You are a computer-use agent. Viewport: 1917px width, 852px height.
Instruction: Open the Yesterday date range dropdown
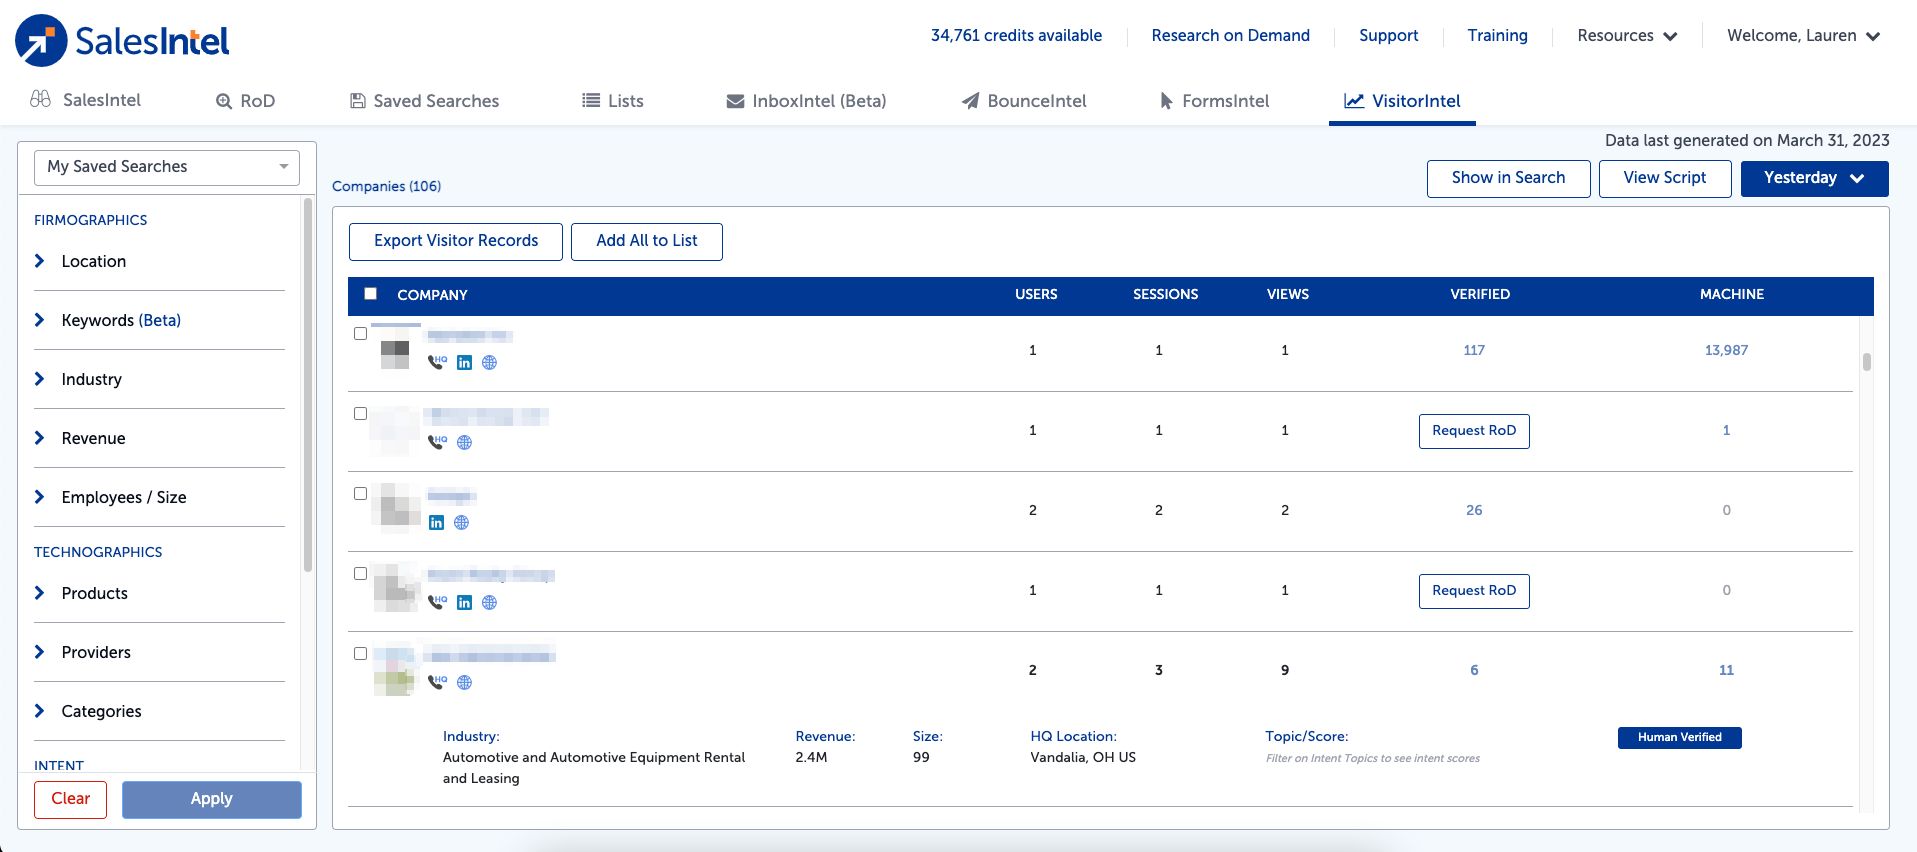point(1814,178)
